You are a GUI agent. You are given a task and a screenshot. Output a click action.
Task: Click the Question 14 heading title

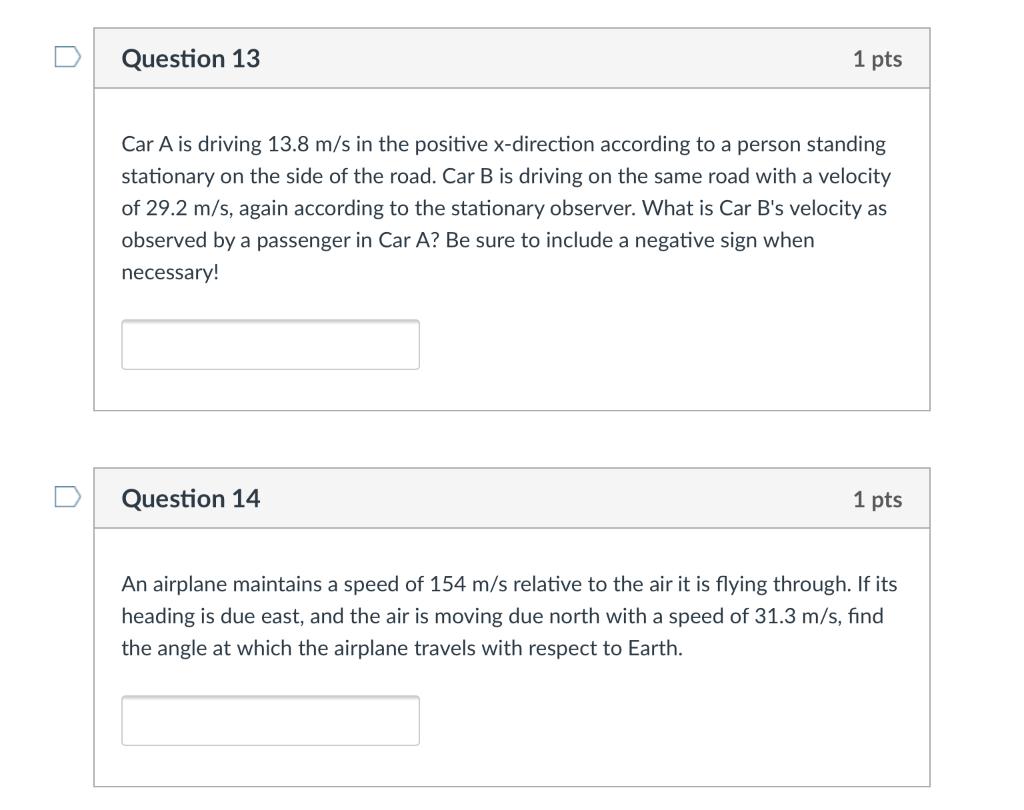191,499
